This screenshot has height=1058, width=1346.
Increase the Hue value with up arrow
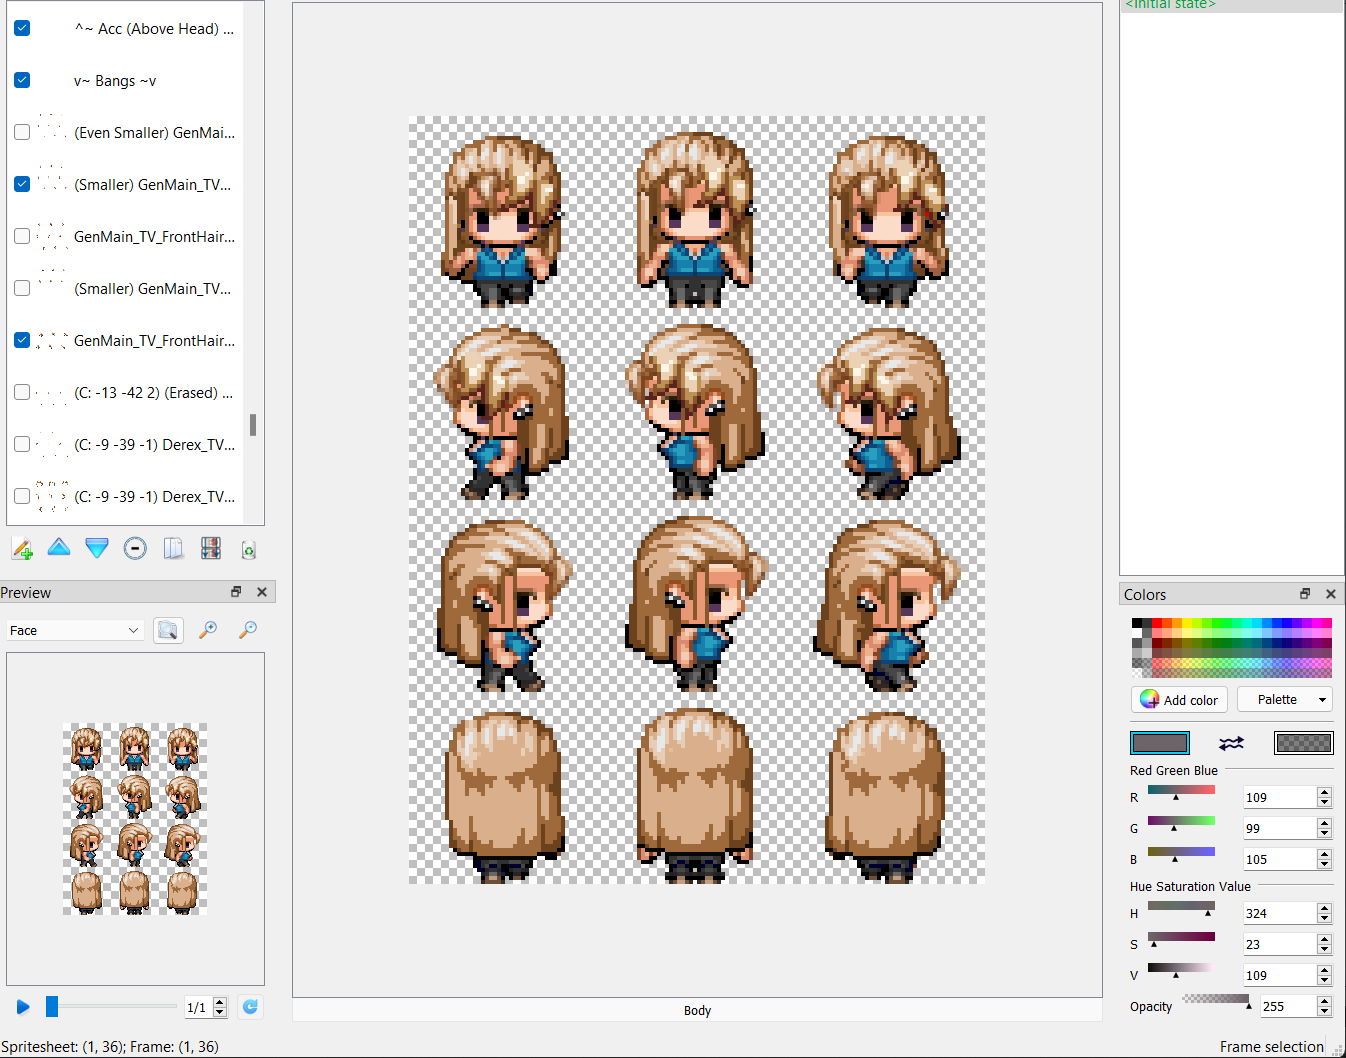pos(1325,908)
